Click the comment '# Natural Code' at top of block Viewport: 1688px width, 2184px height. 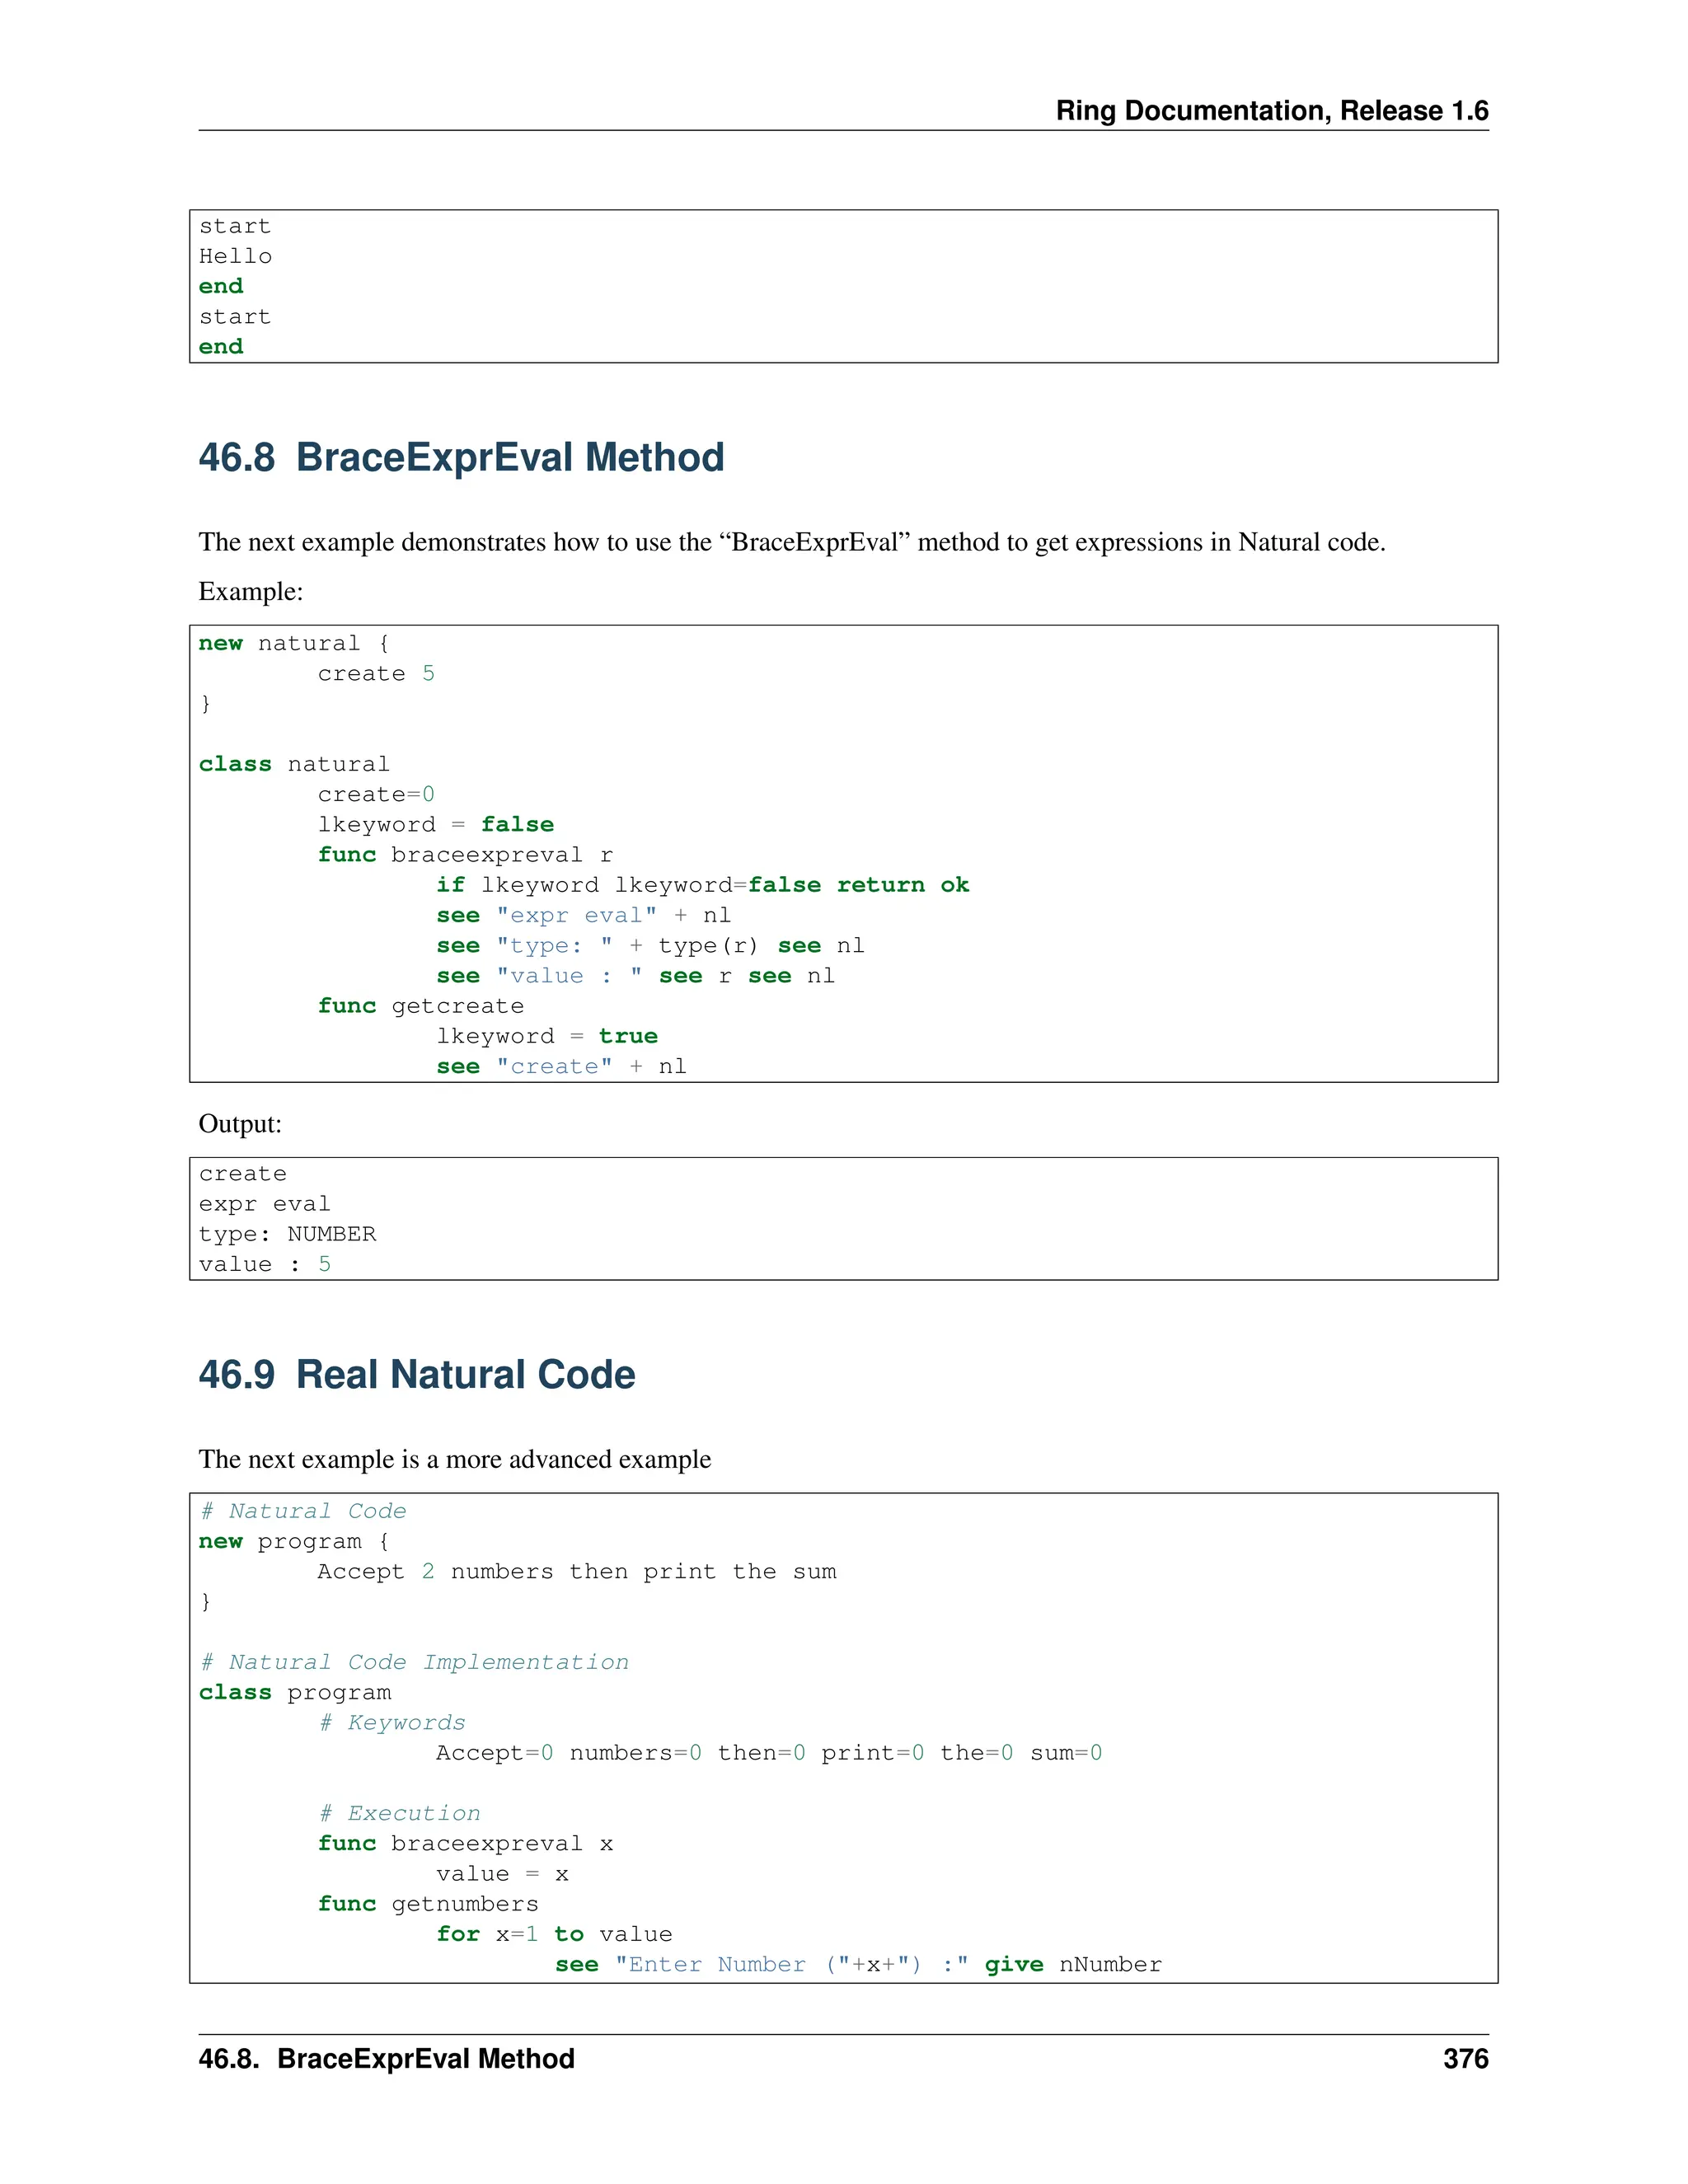point(303,1511)
